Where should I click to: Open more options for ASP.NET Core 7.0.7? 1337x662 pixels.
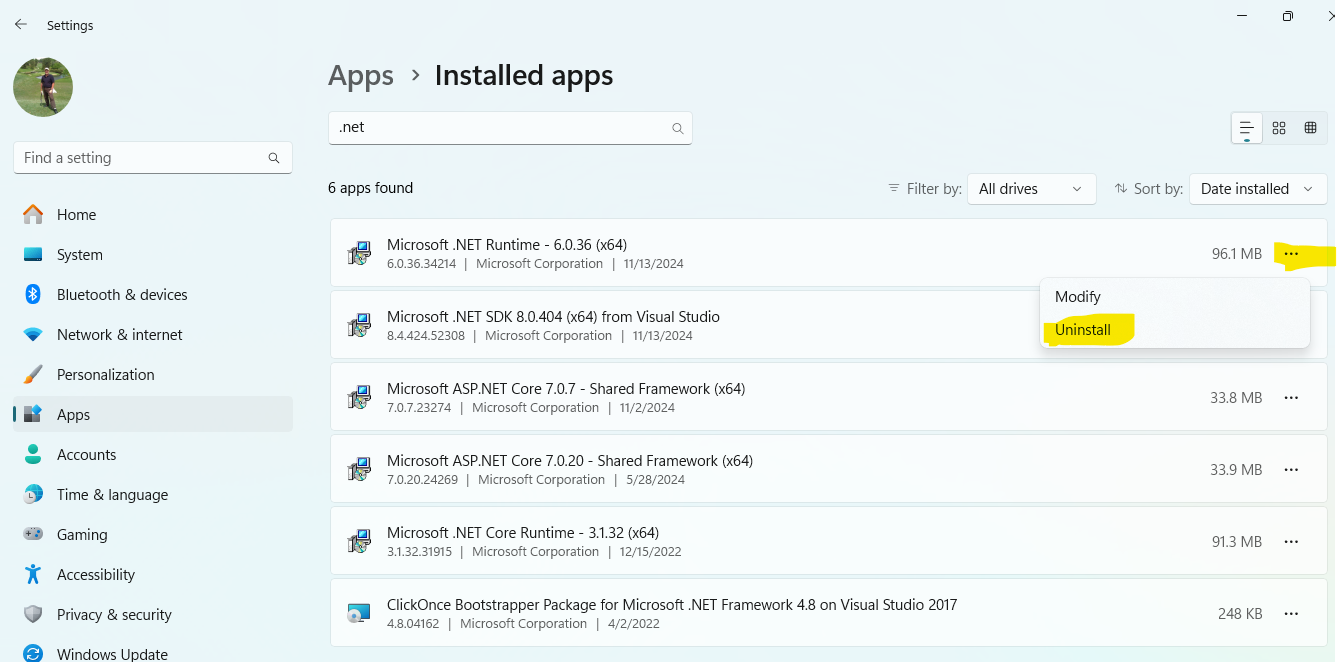pyautogui.click(x=1291, y=398)
